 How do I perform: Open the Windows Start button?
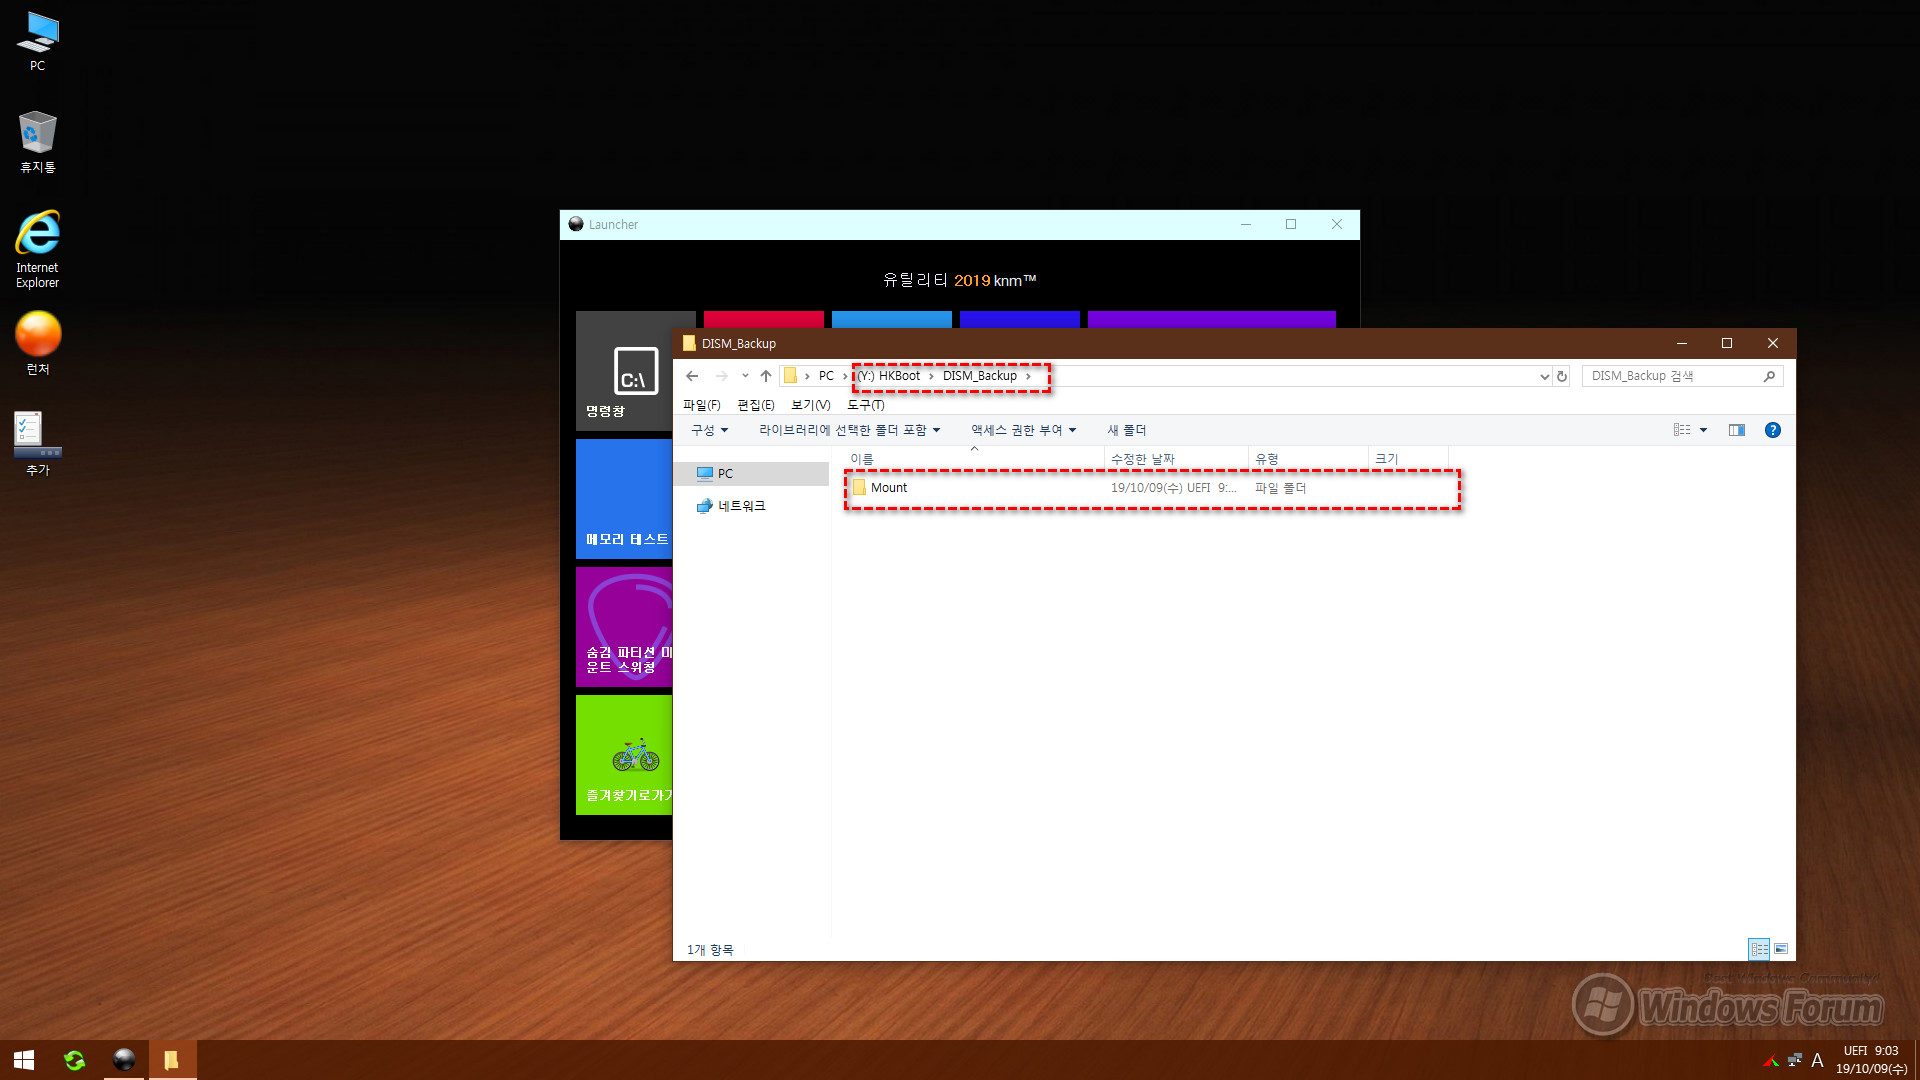24,1060
